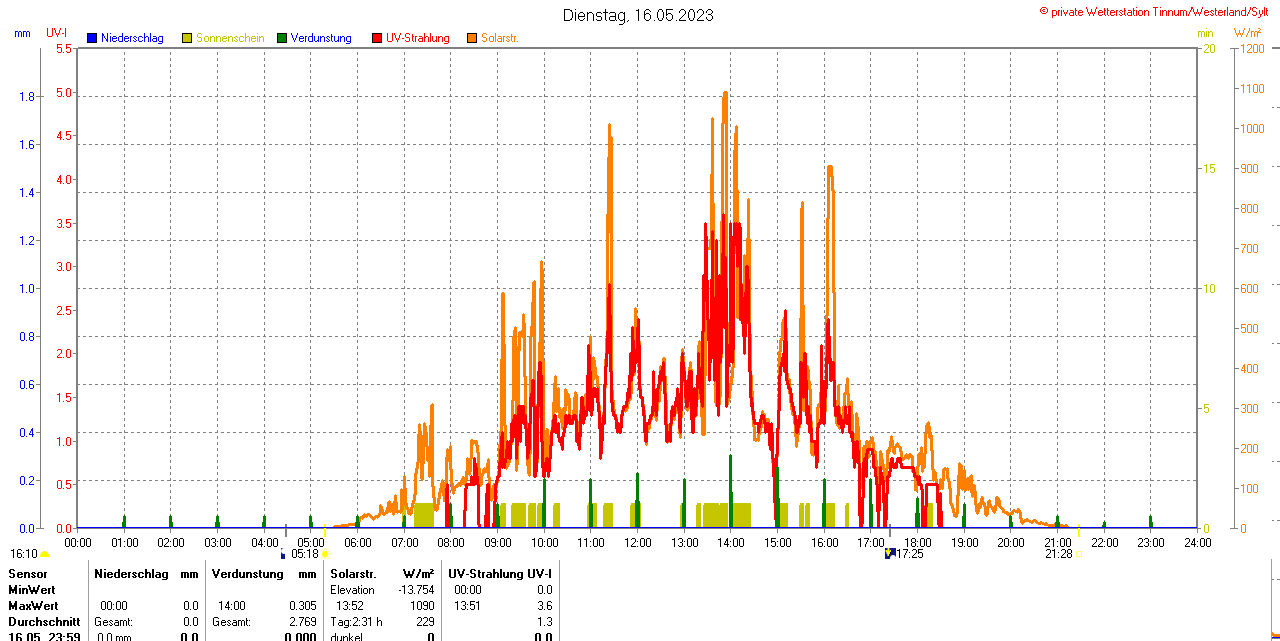Click the yellow Sonnenschein legend square
The image size is (1280, 641).
187,38
